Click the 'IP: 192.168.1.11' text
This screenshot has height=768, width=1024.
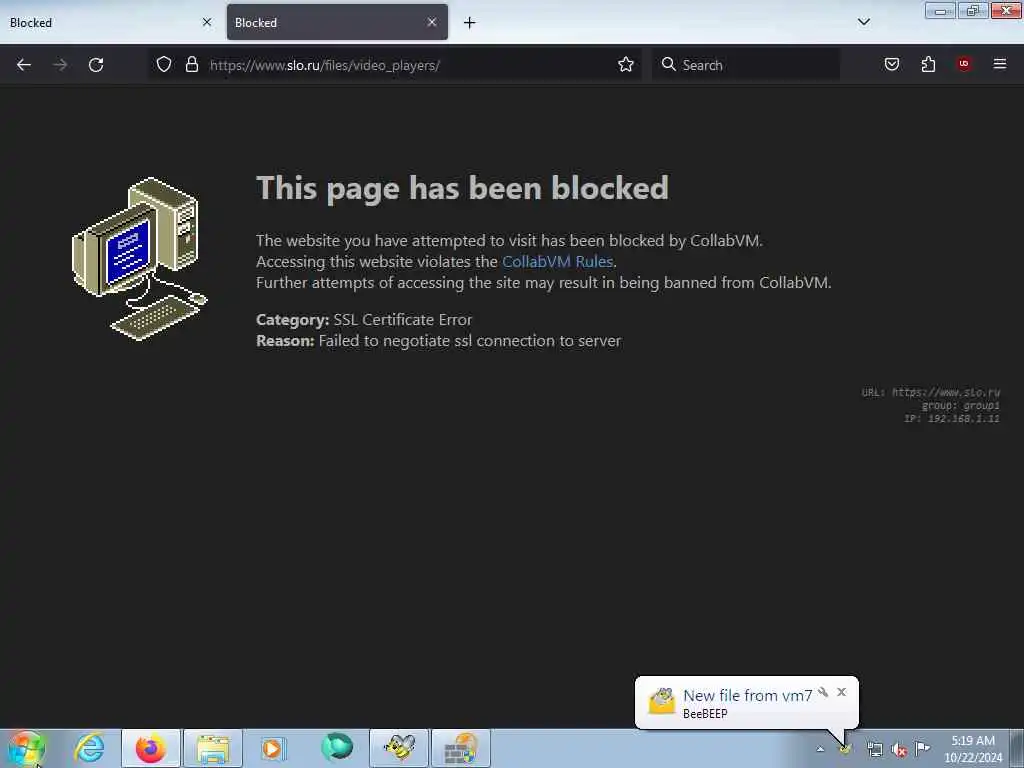[952, 419]
